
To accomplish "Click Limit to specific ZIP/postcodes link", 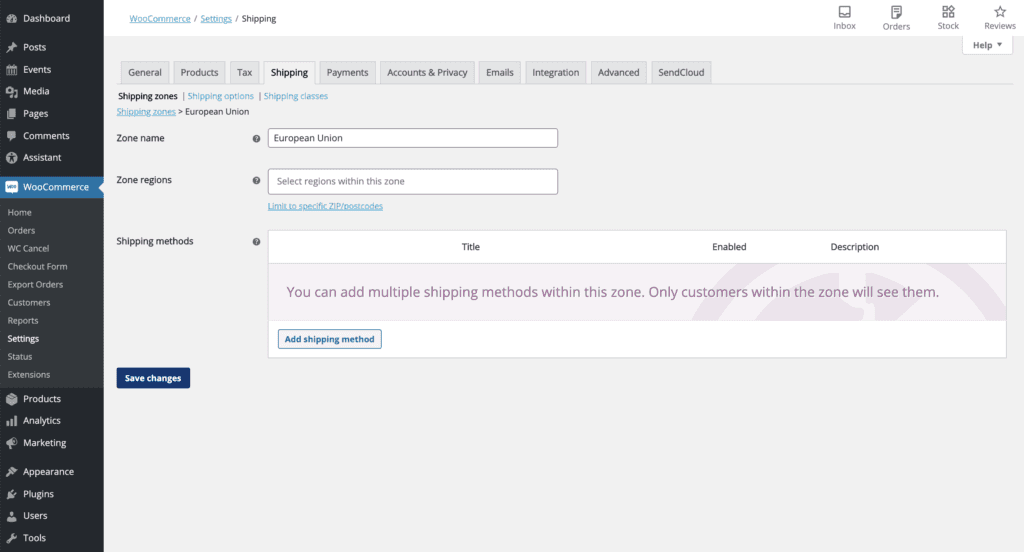I will point(325,206).
